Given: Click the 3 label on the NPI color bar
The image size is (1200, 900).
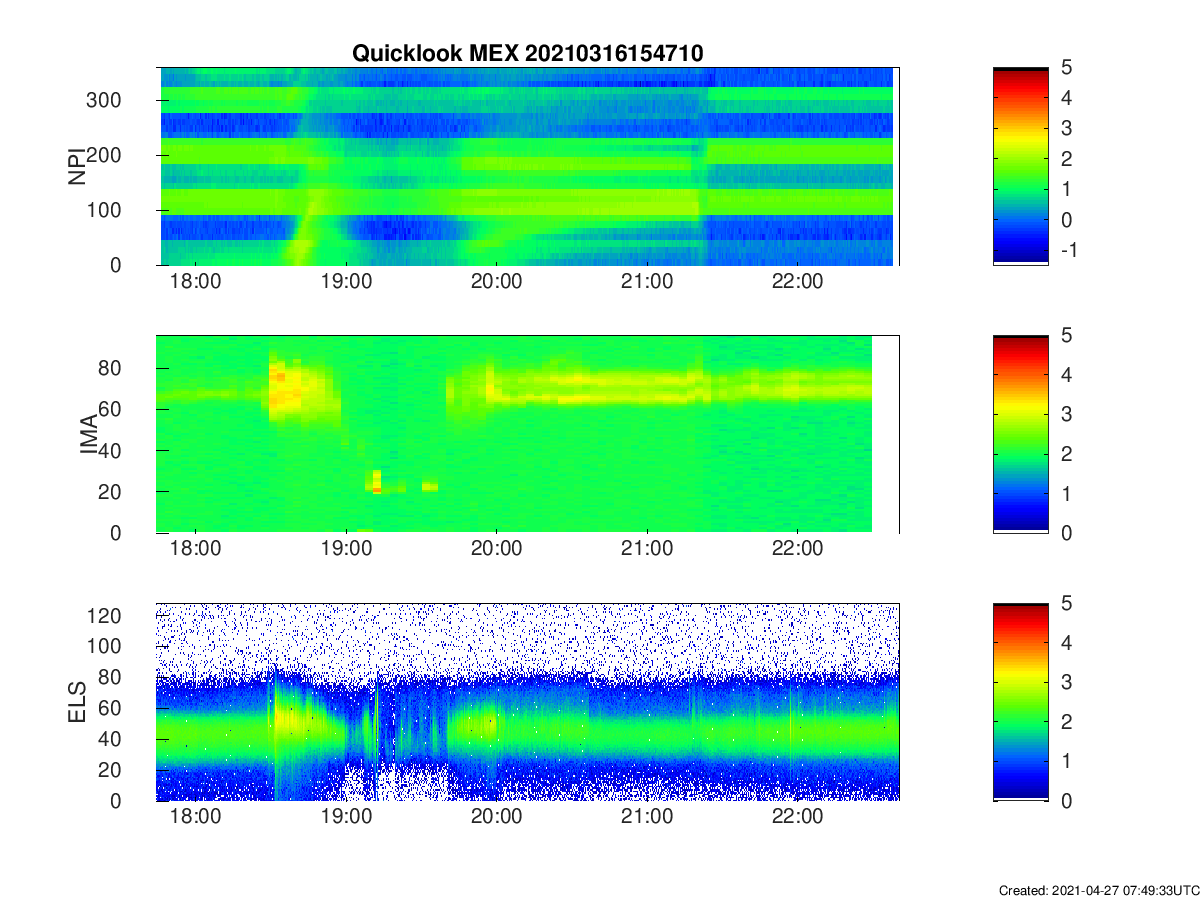Looking at the screenshot, I should [x=1066, y=128].
